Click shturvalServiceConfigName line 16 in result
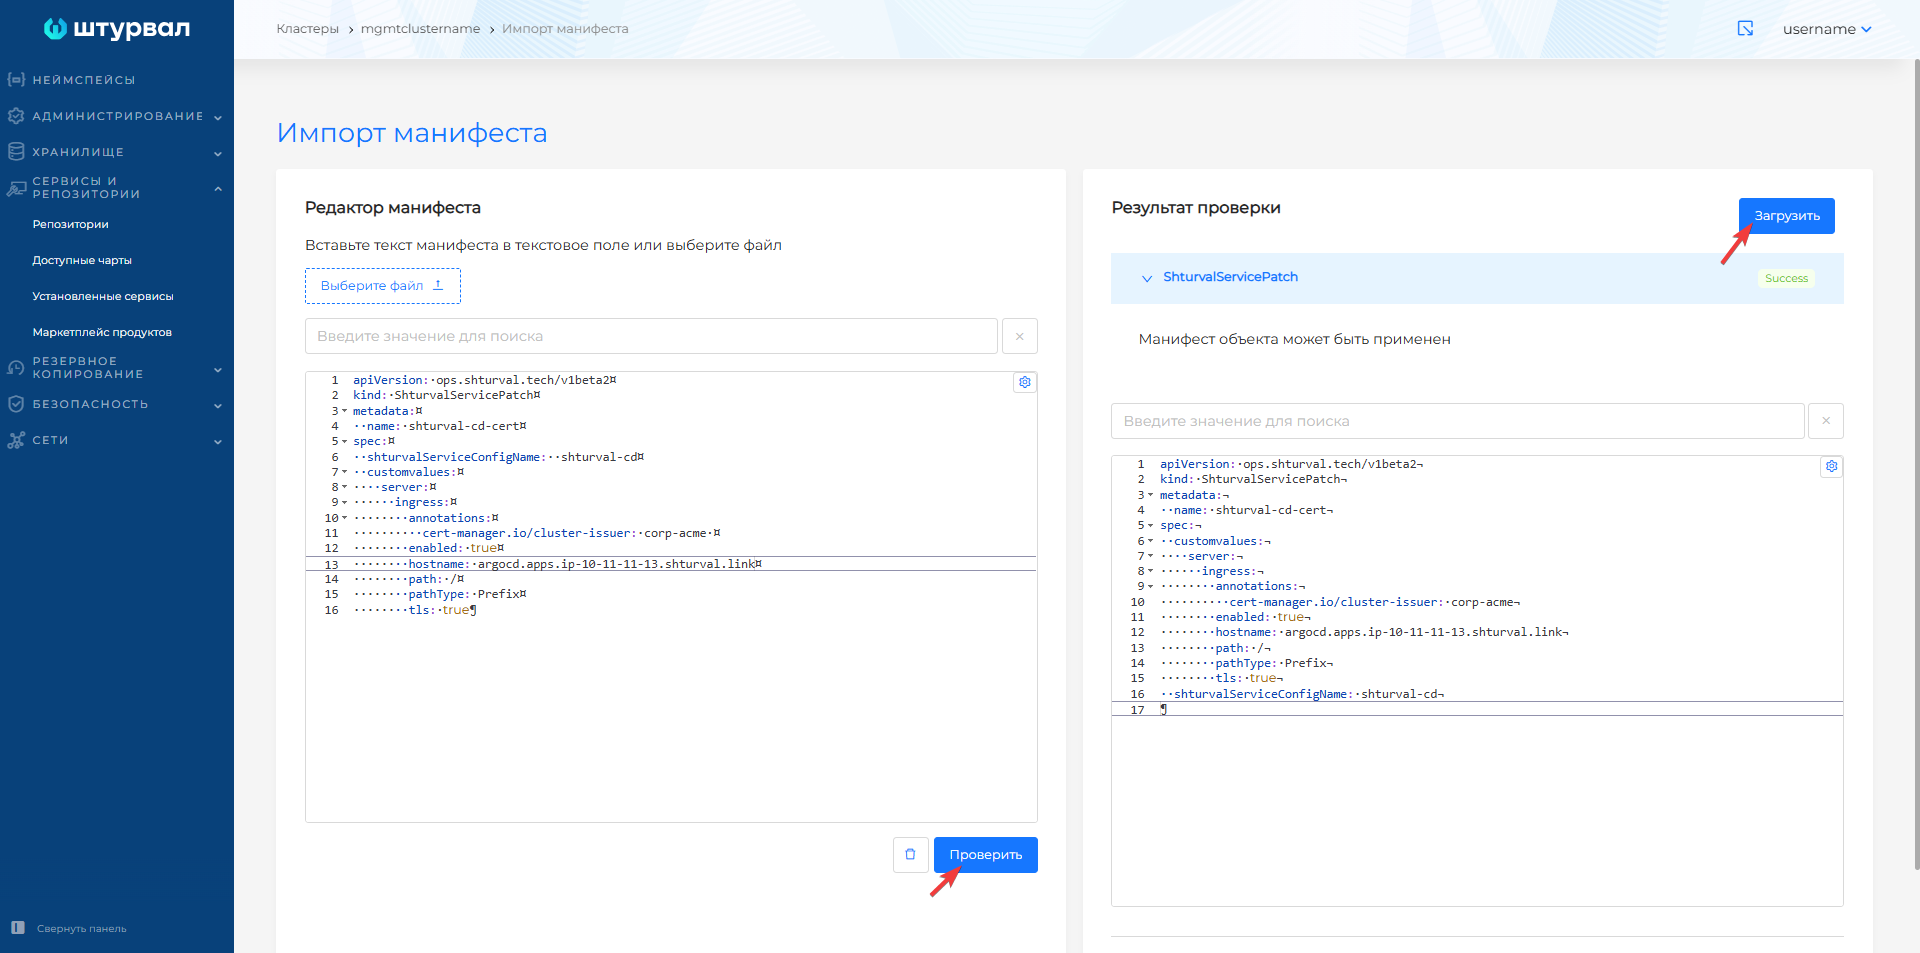This screenshot has width=1920, height=953. [1477, 694]
